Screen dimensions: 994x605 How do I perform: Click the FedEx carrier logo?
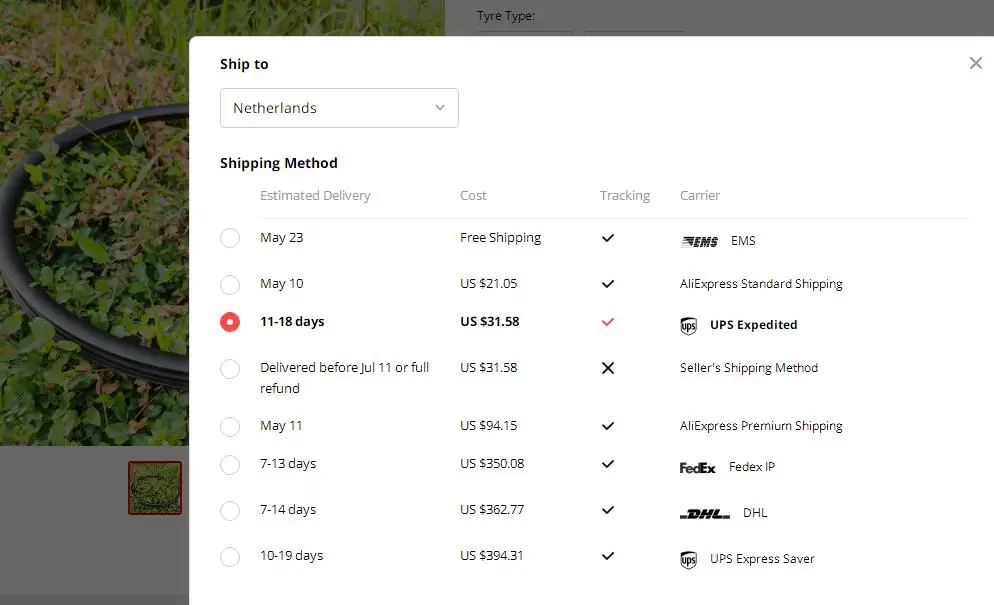697,467
